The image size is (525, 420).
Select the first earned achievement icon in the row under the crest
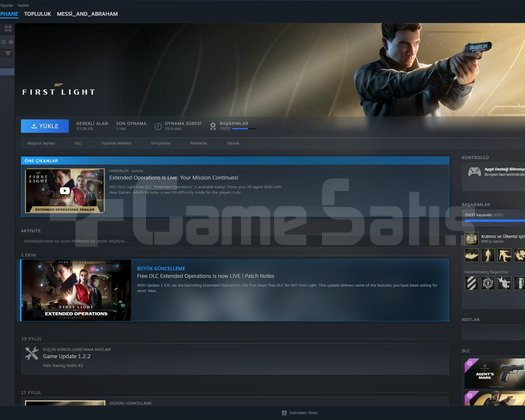471,255
